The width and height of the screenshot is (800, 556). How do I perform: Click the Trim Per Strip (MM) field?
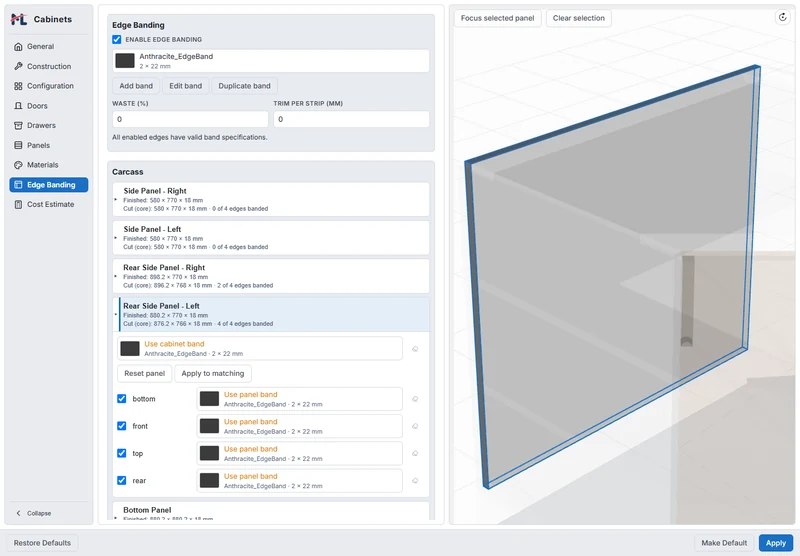click(352, 119)
